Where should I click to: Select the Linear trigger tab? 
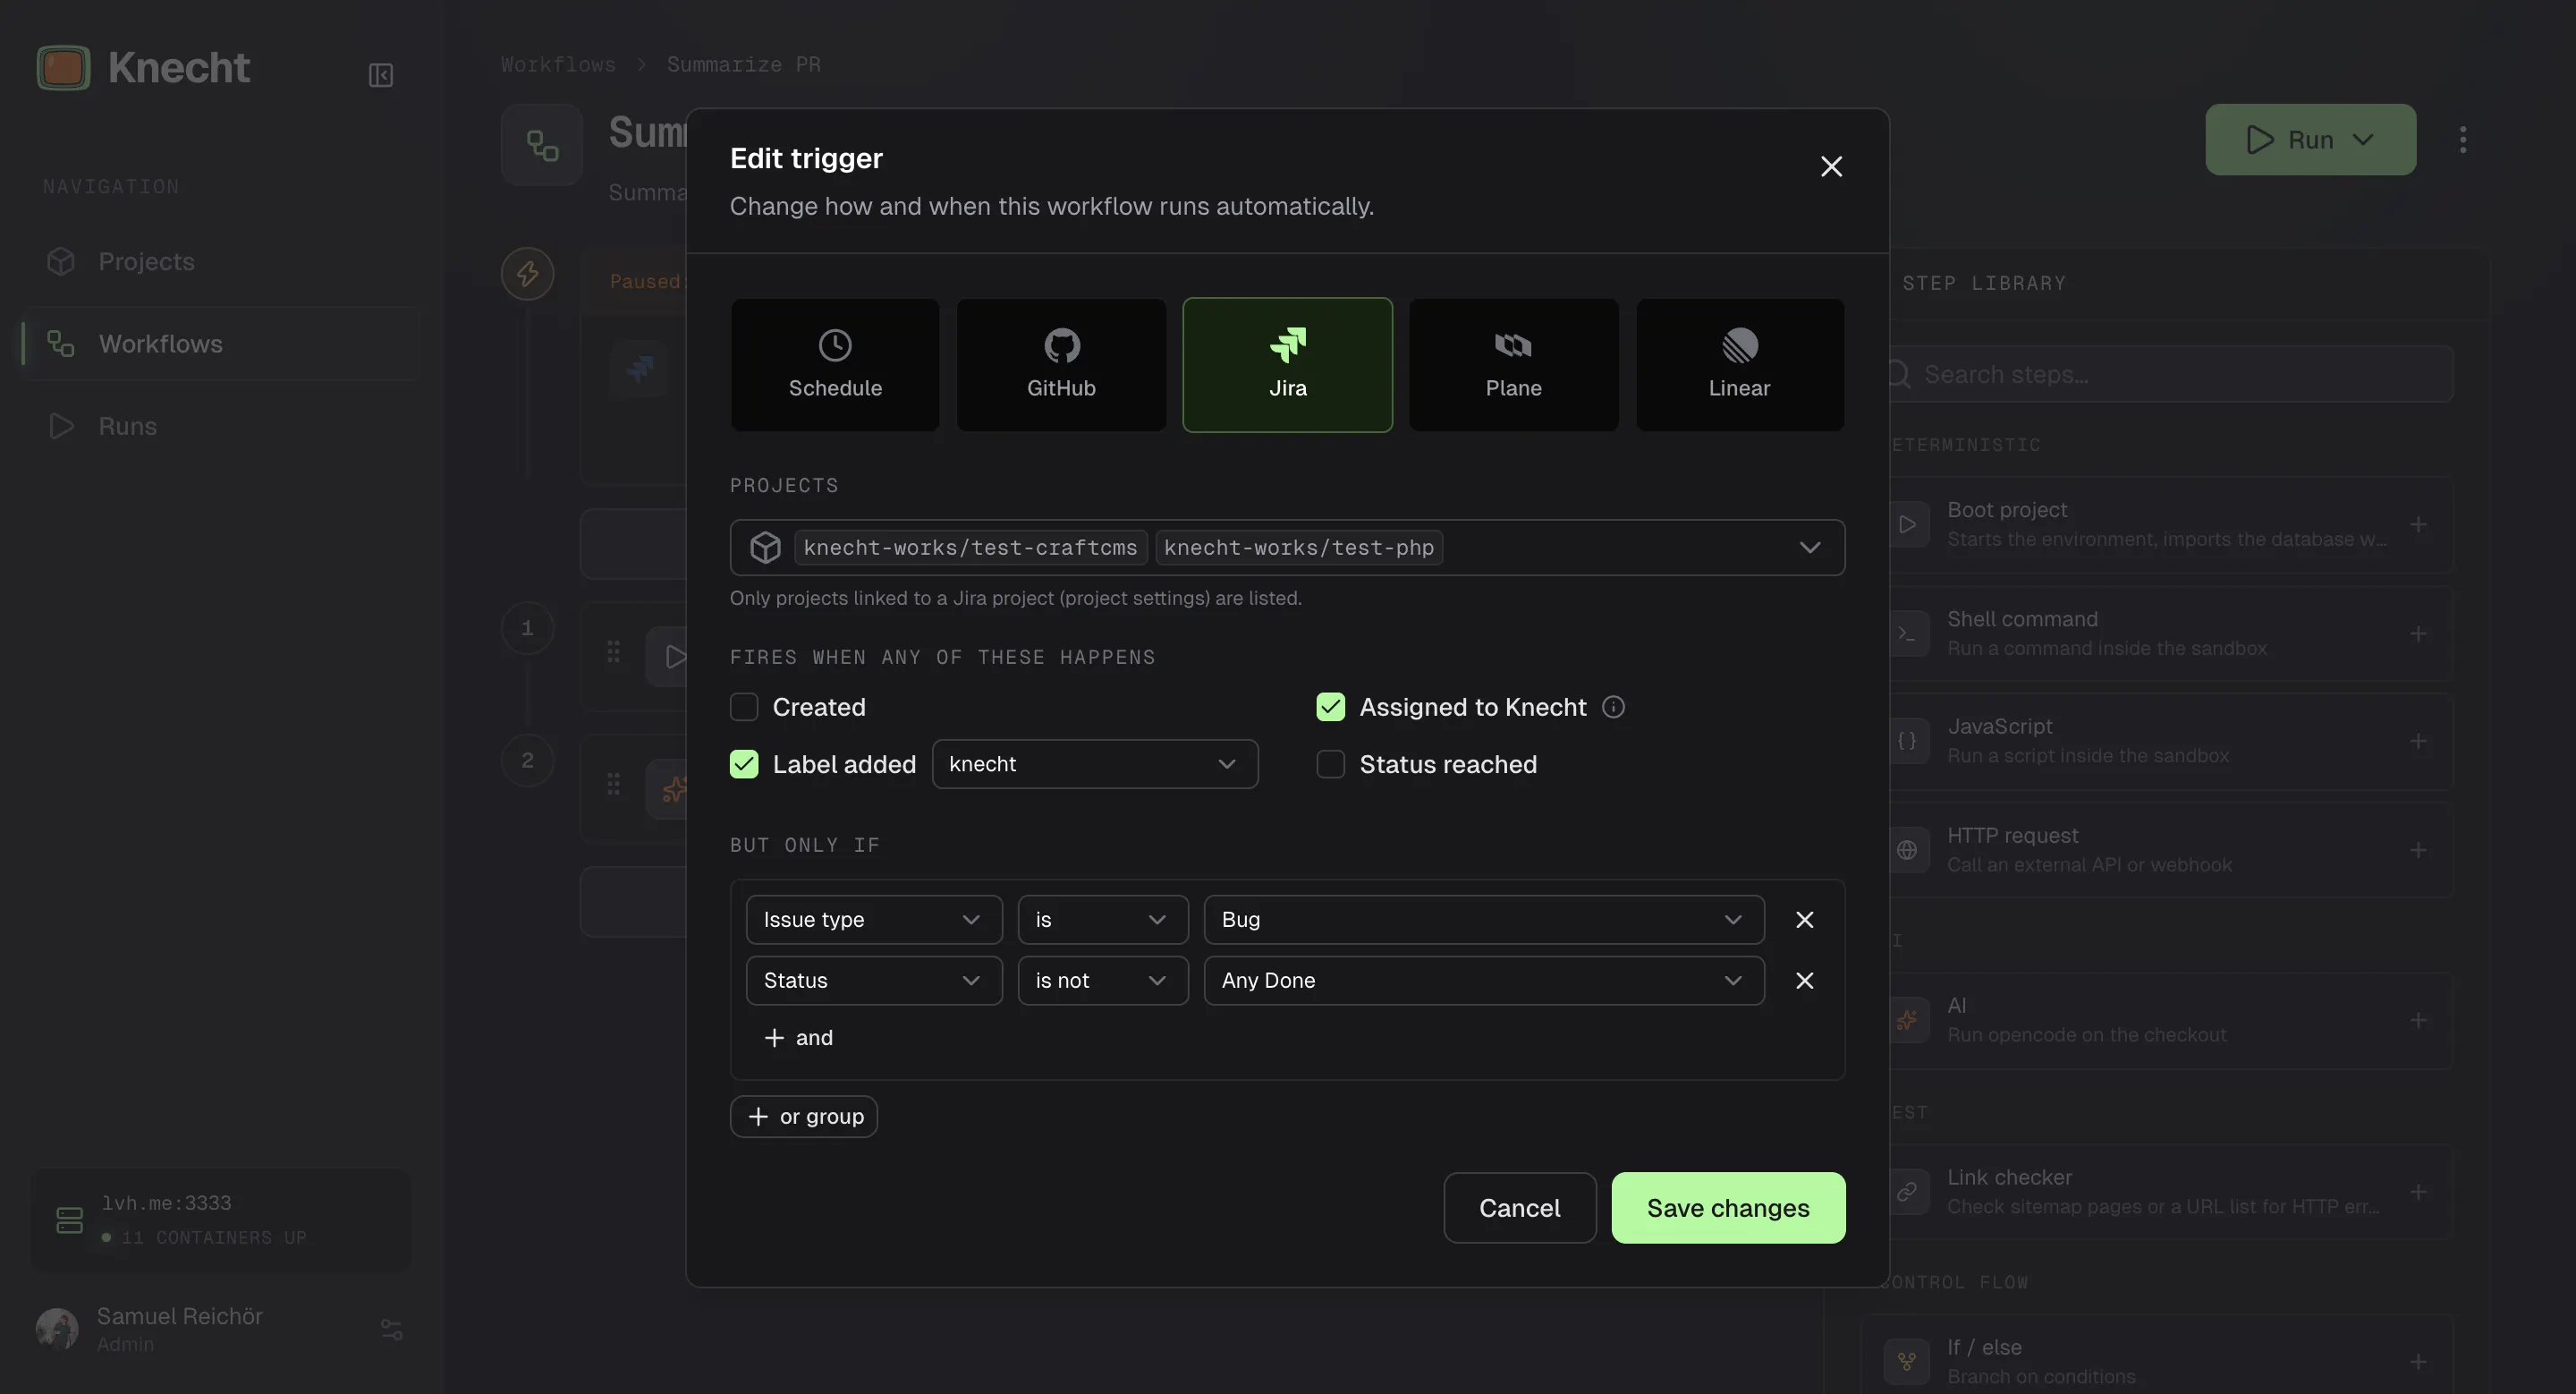tap(1739, 365)
